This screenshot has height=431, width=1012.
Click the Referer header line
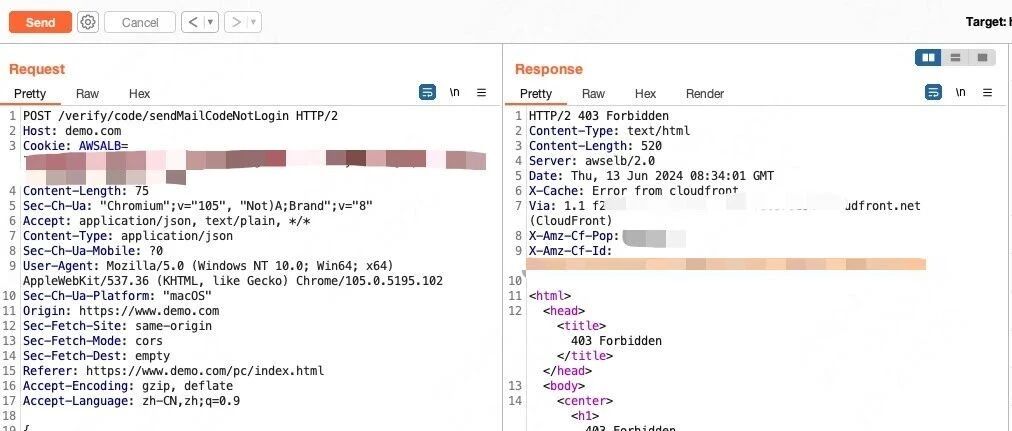click(x=174, y=371)
